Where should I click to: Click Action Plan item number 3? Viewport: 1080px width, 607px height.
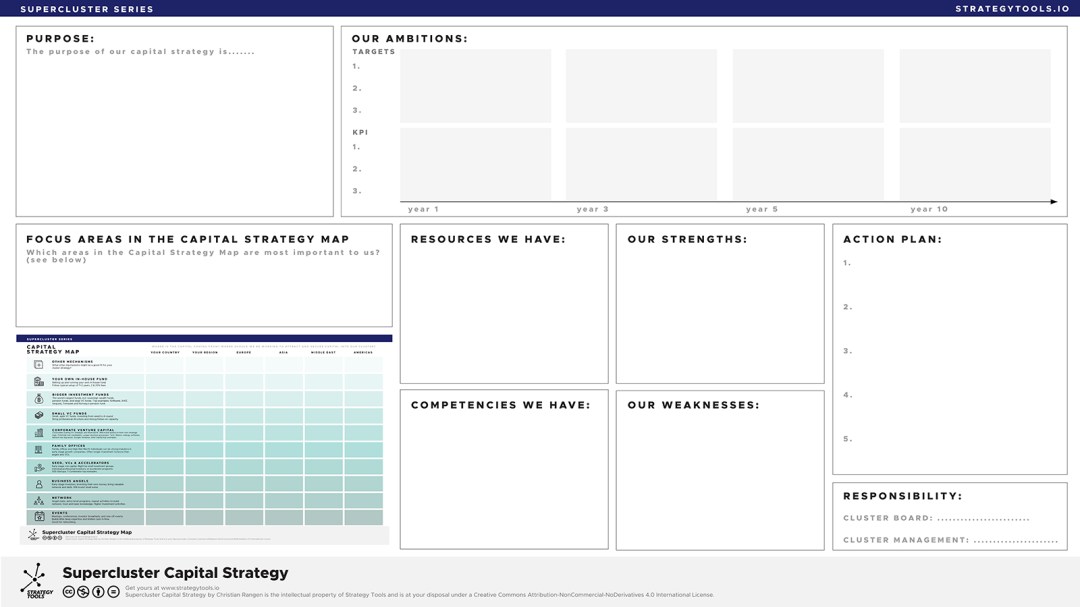point(847,351)
